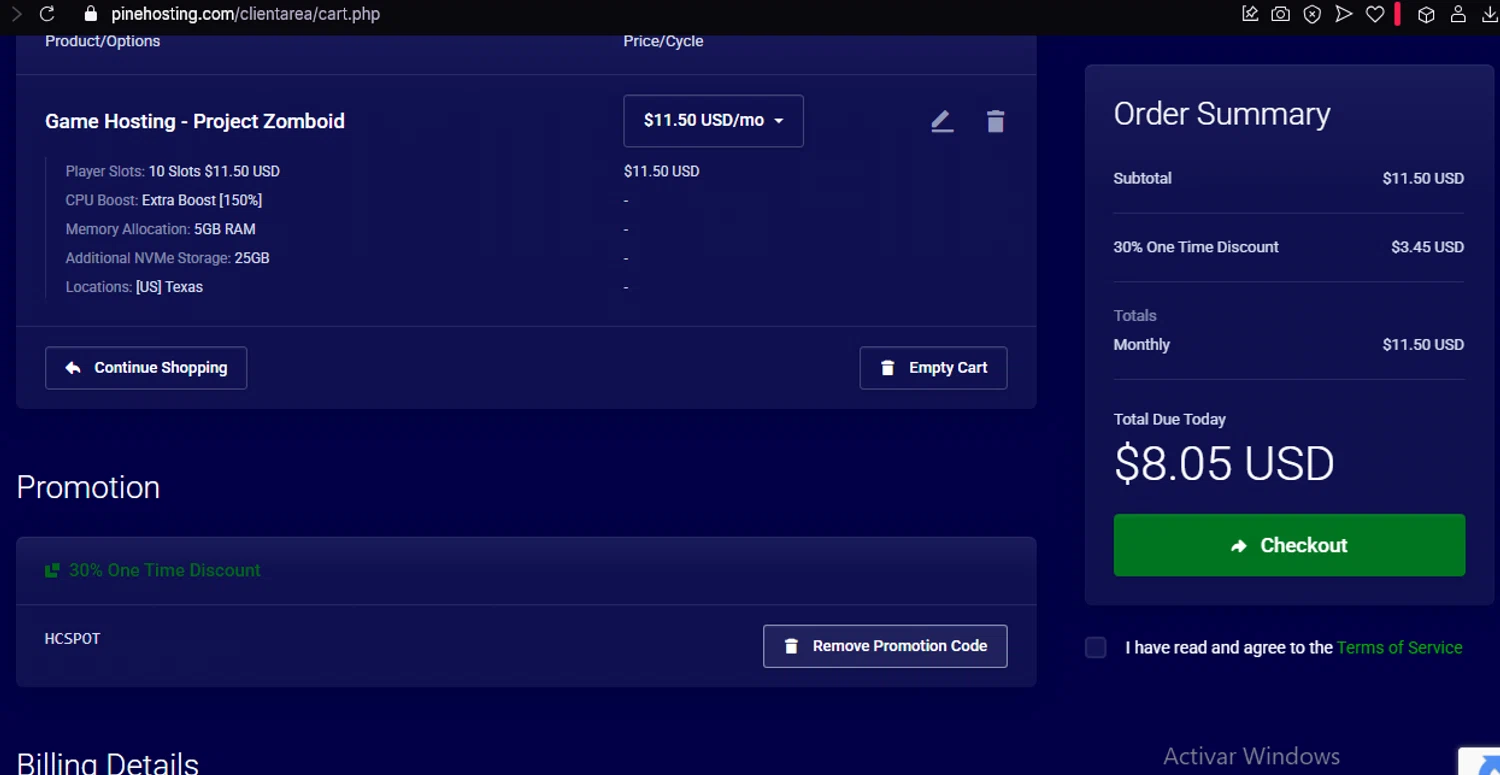1500x775 pixels.
Task: Click Additional NVMe Storage: 25GB line
Action: [167, 258]
